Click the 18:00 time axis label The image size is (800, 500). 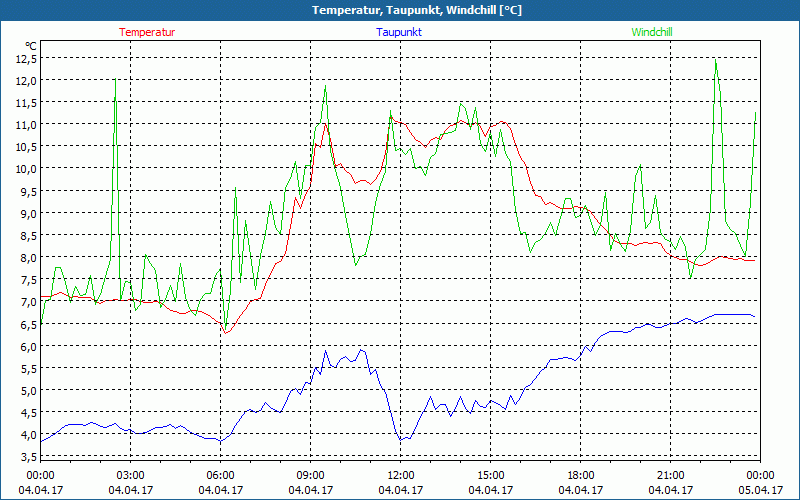(x=581, y=476)
